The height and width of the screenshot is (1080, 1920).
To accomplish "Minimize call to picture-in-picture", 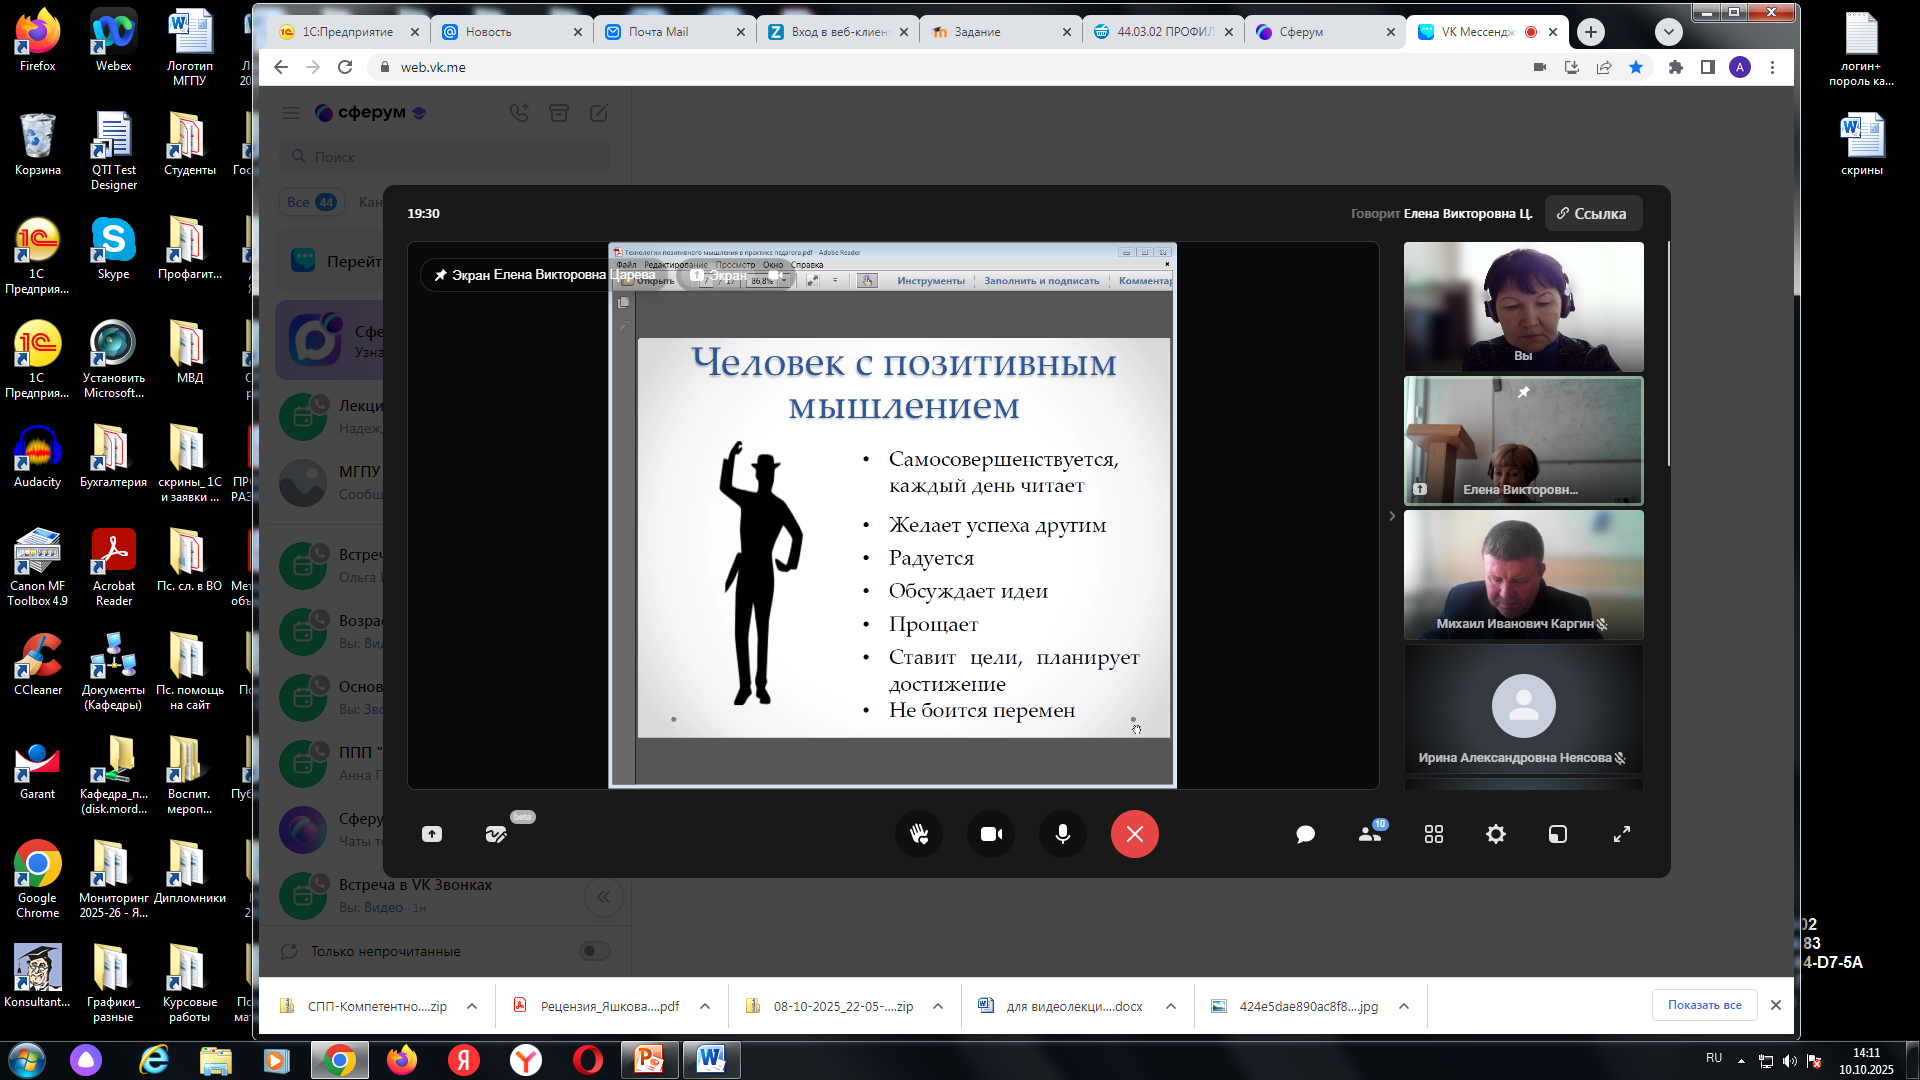I will 1558,834.
